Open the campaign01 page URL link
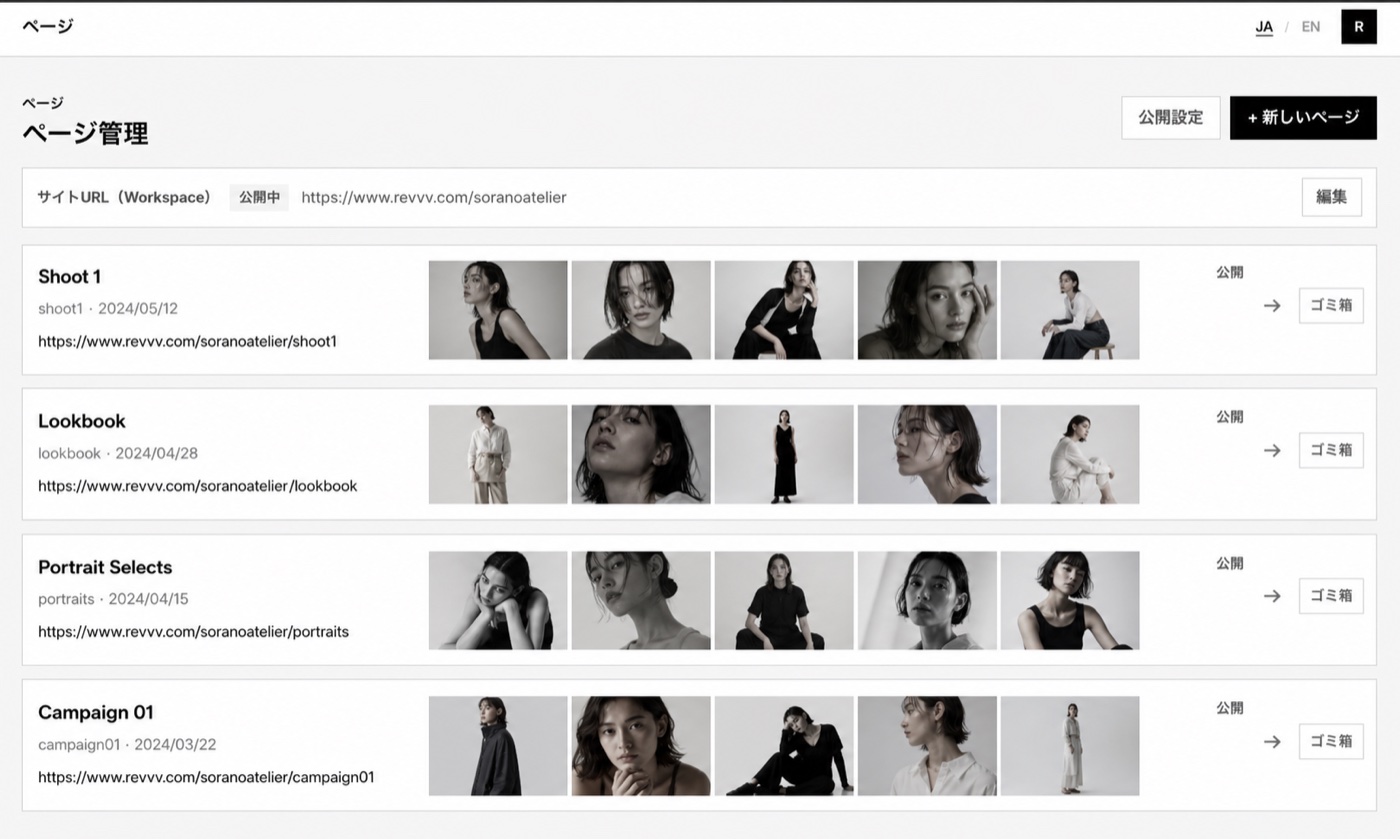 click(x=206, y=777)
